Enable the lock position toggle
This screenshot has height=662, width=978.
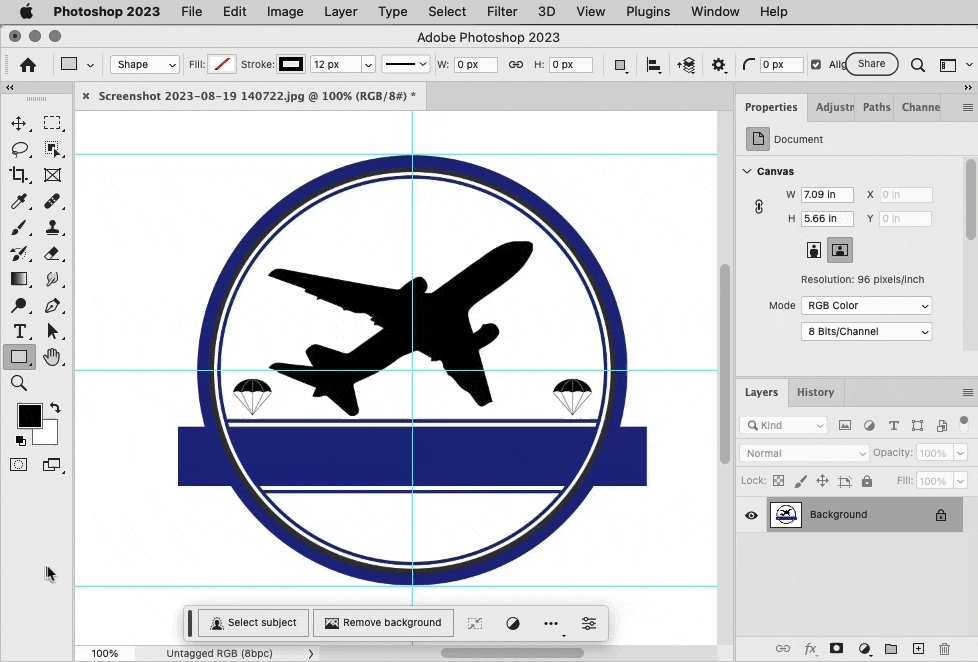(x=821, y=480)
